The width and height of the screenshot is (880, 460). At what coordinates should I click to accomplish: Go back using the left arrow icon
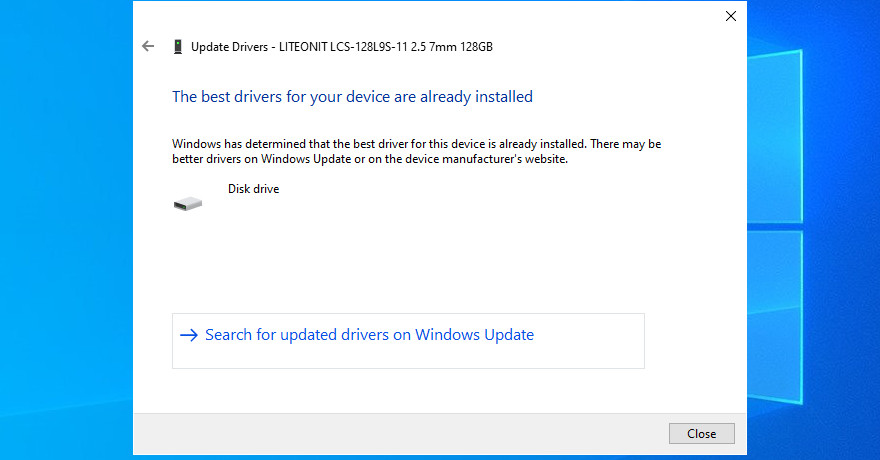[x=148, y=46]
